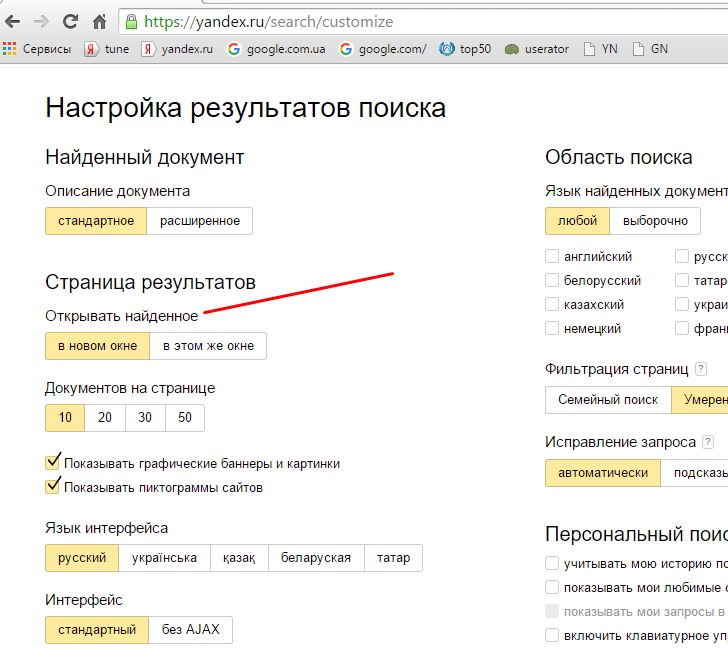
Task: Set 20 documents per page
Action: [x=105, y=418]
